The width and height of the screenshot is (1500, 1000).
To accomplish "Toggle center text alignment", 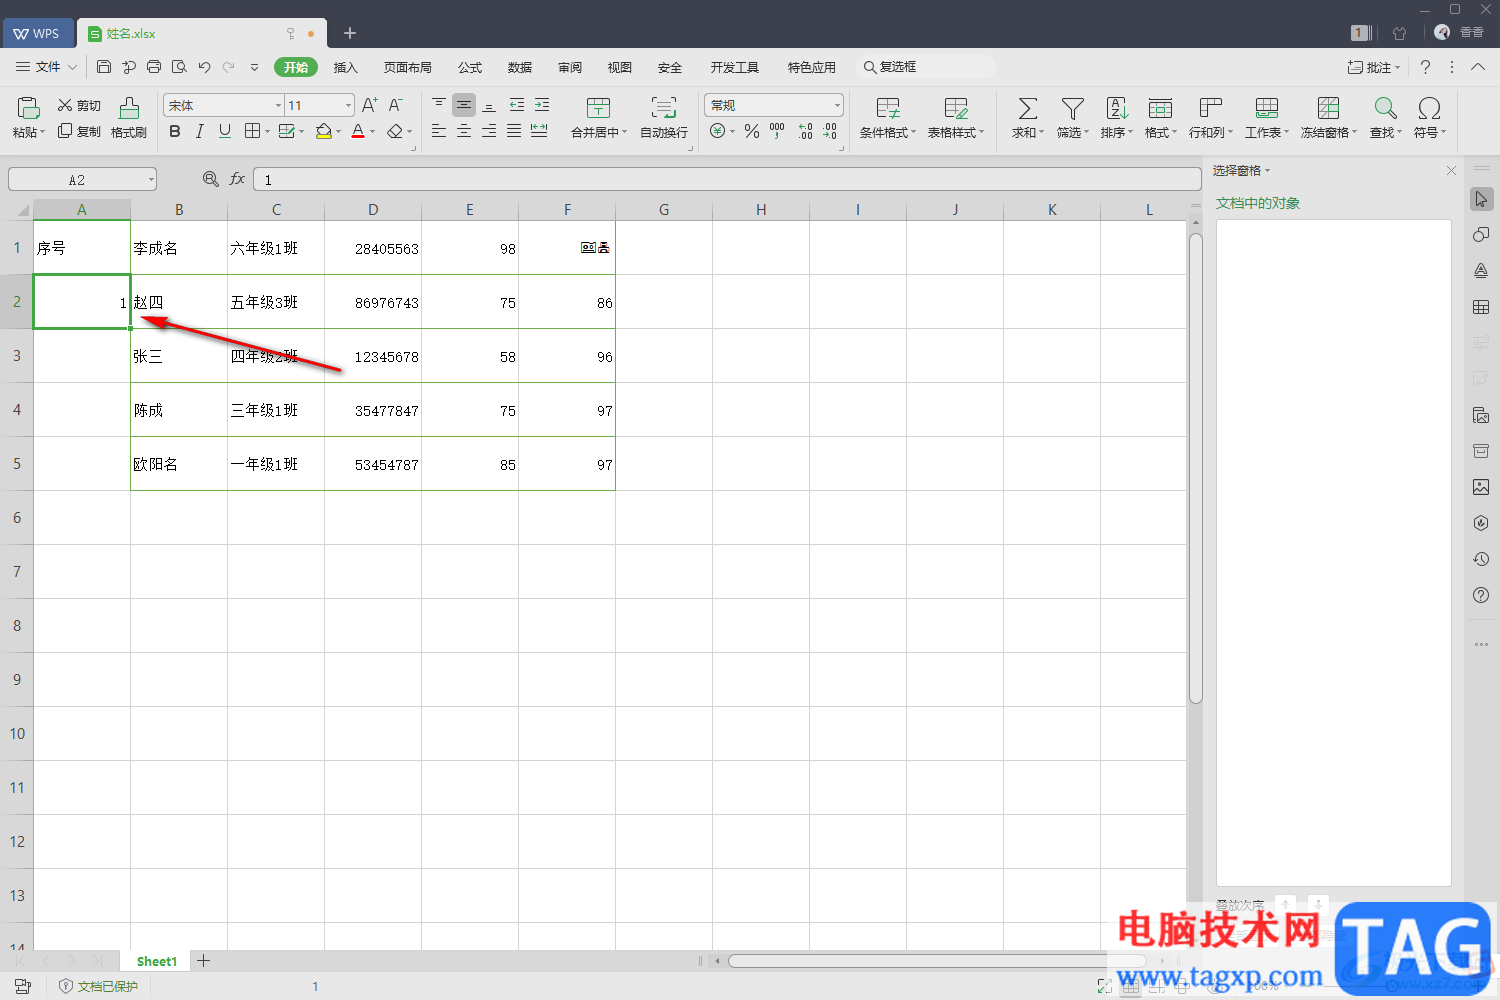I will pos(464,131).
